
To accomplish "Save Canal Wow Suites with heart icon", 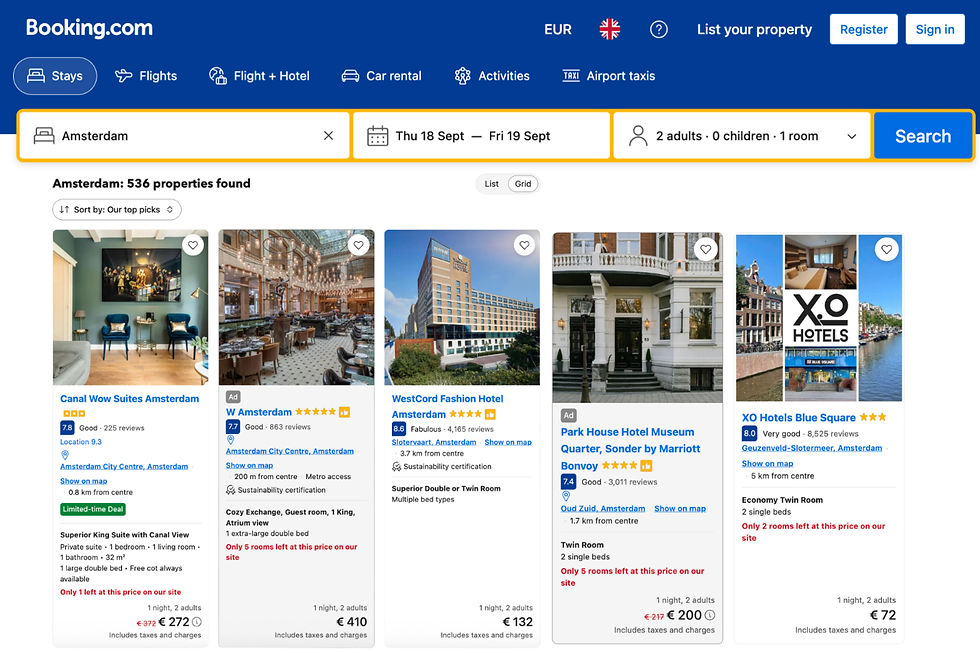I will 193,246.
